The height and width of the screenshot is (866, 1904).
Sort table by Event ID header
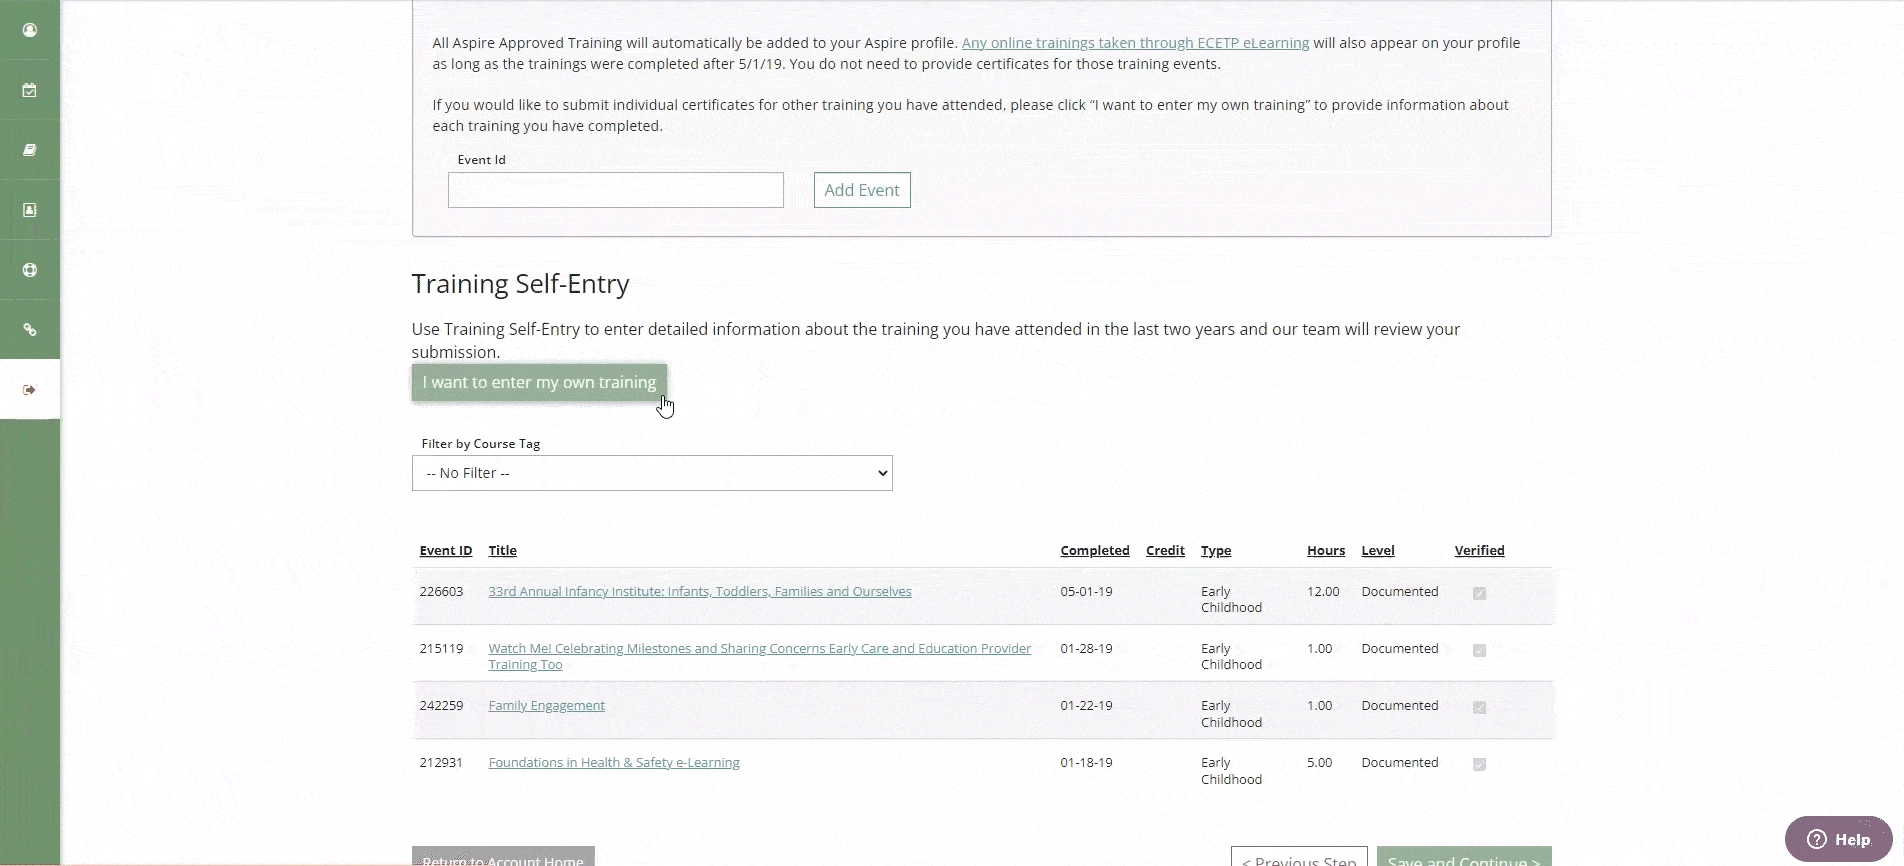click(x=445, y=551)
